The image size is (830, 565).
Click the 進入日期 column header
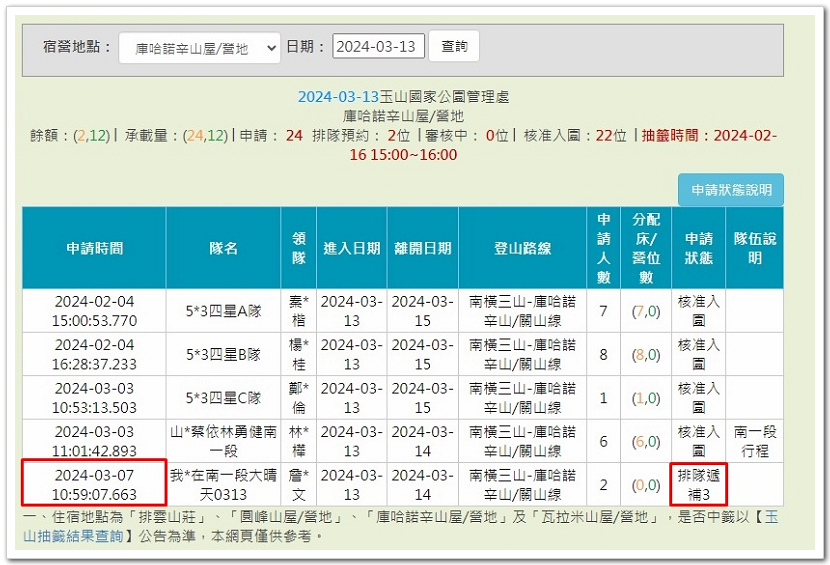351,248
